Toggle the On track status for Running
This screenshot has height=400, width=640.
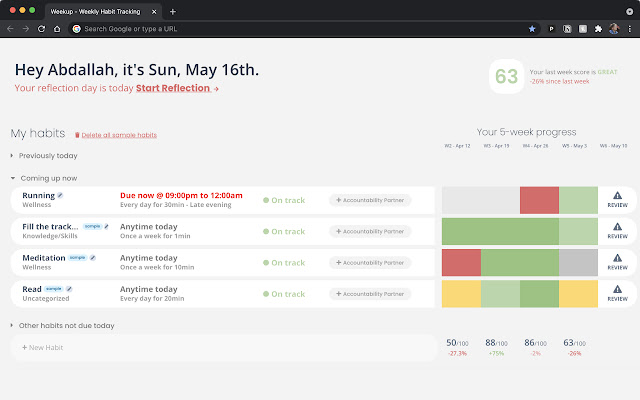(283, 200)
